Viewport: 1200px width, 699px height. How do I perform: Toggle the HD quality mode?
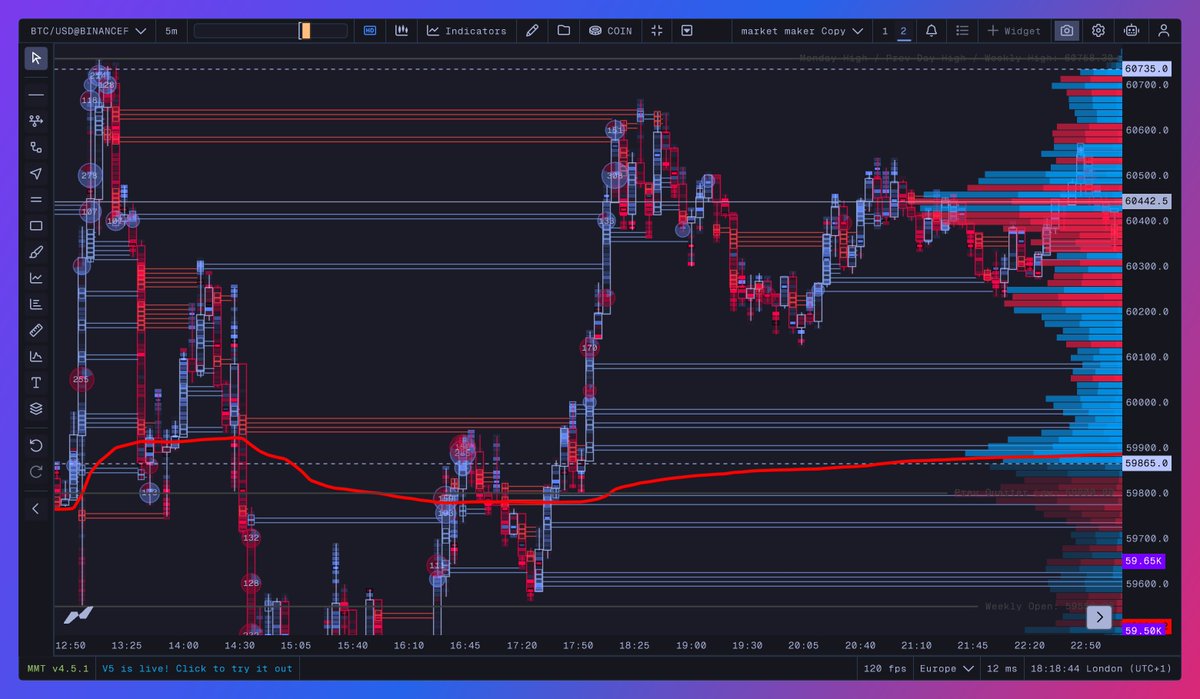click(x=370, y=31)
